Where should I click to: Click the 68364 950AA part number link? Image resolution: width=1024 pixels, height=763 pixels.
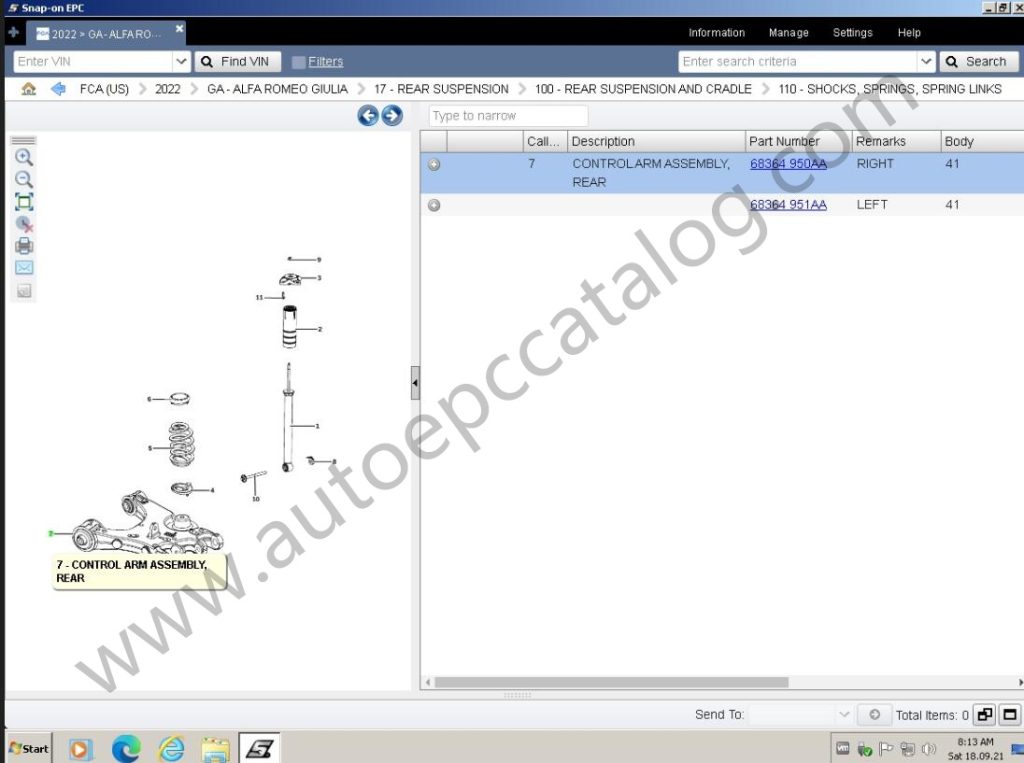789,163
